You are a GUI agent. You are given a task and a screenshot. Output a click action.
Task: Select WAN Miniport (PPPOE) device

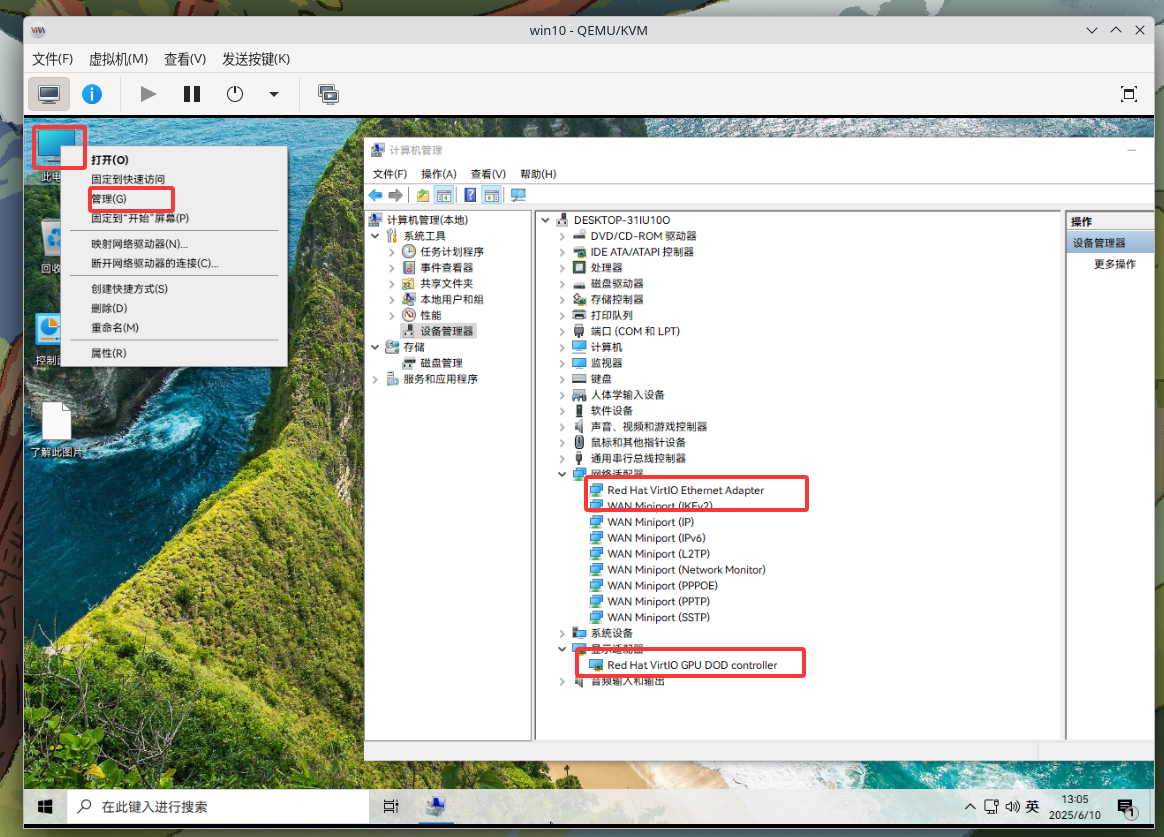(662, 586)
